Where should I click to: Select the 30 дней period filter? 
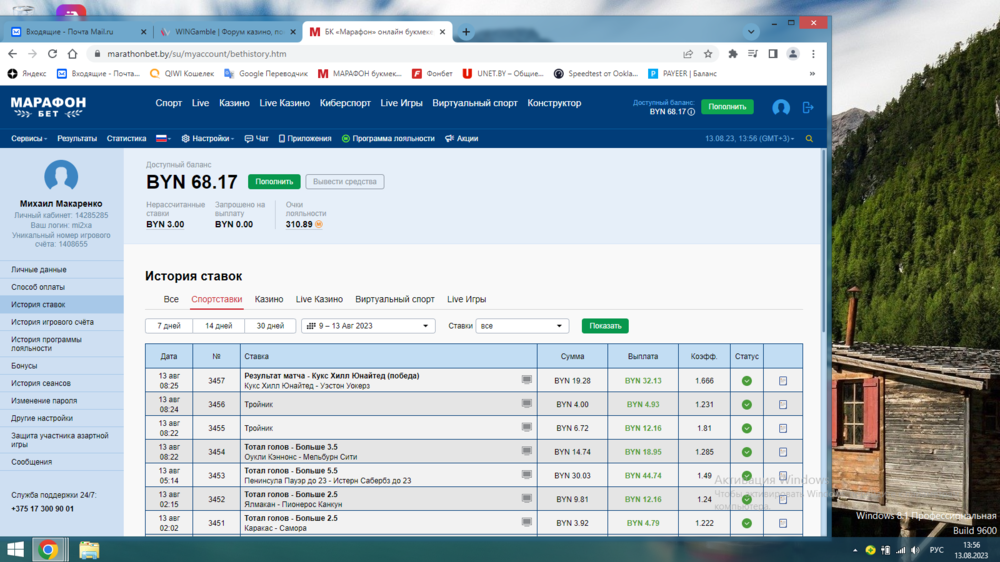click(x=270, y=326)
